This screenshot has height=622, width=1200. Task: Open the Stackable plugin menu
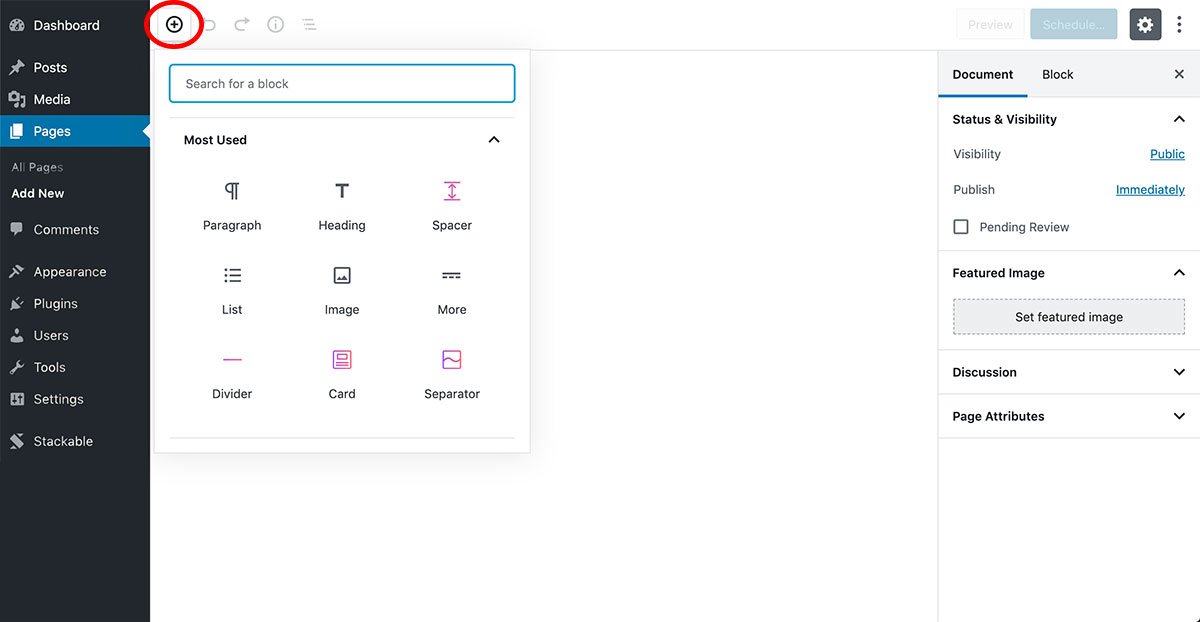(75, 441)
